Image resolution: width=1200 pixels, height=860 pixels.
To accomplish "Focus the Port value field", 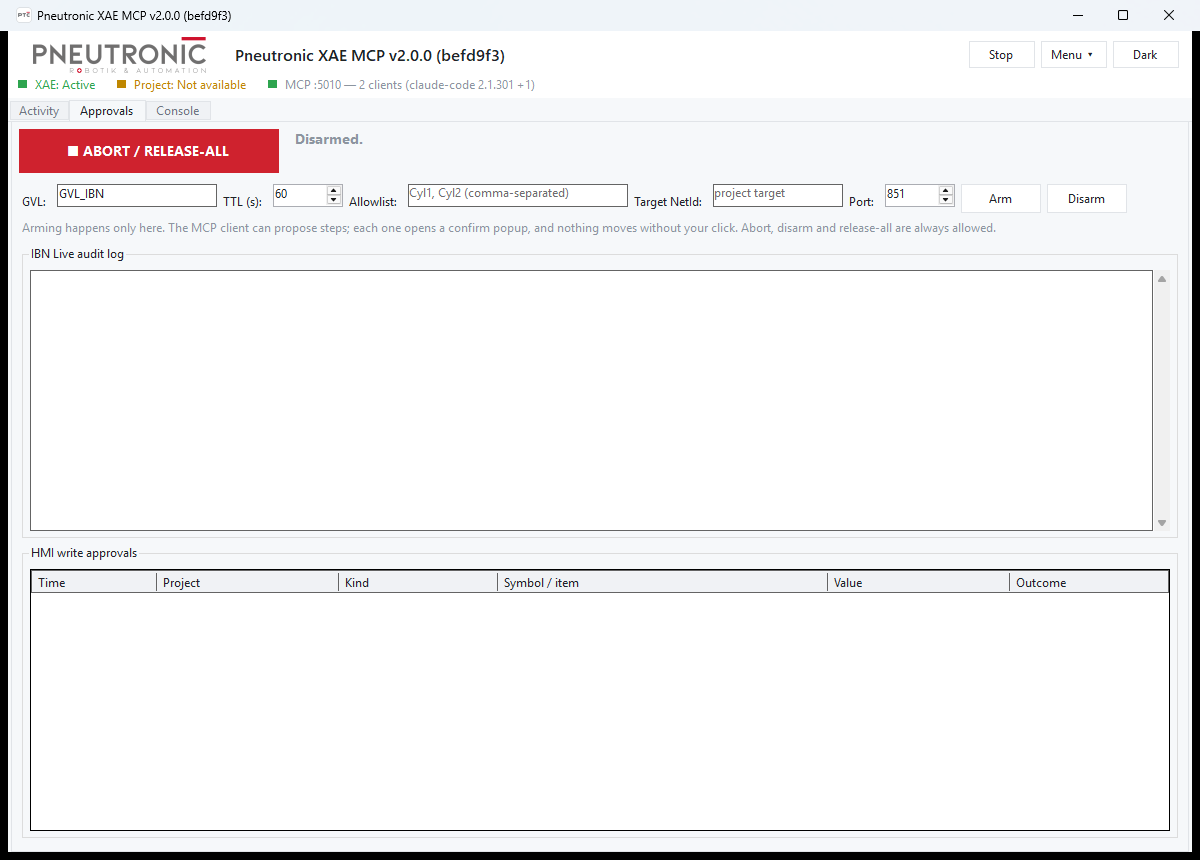I will pos(911,195).
